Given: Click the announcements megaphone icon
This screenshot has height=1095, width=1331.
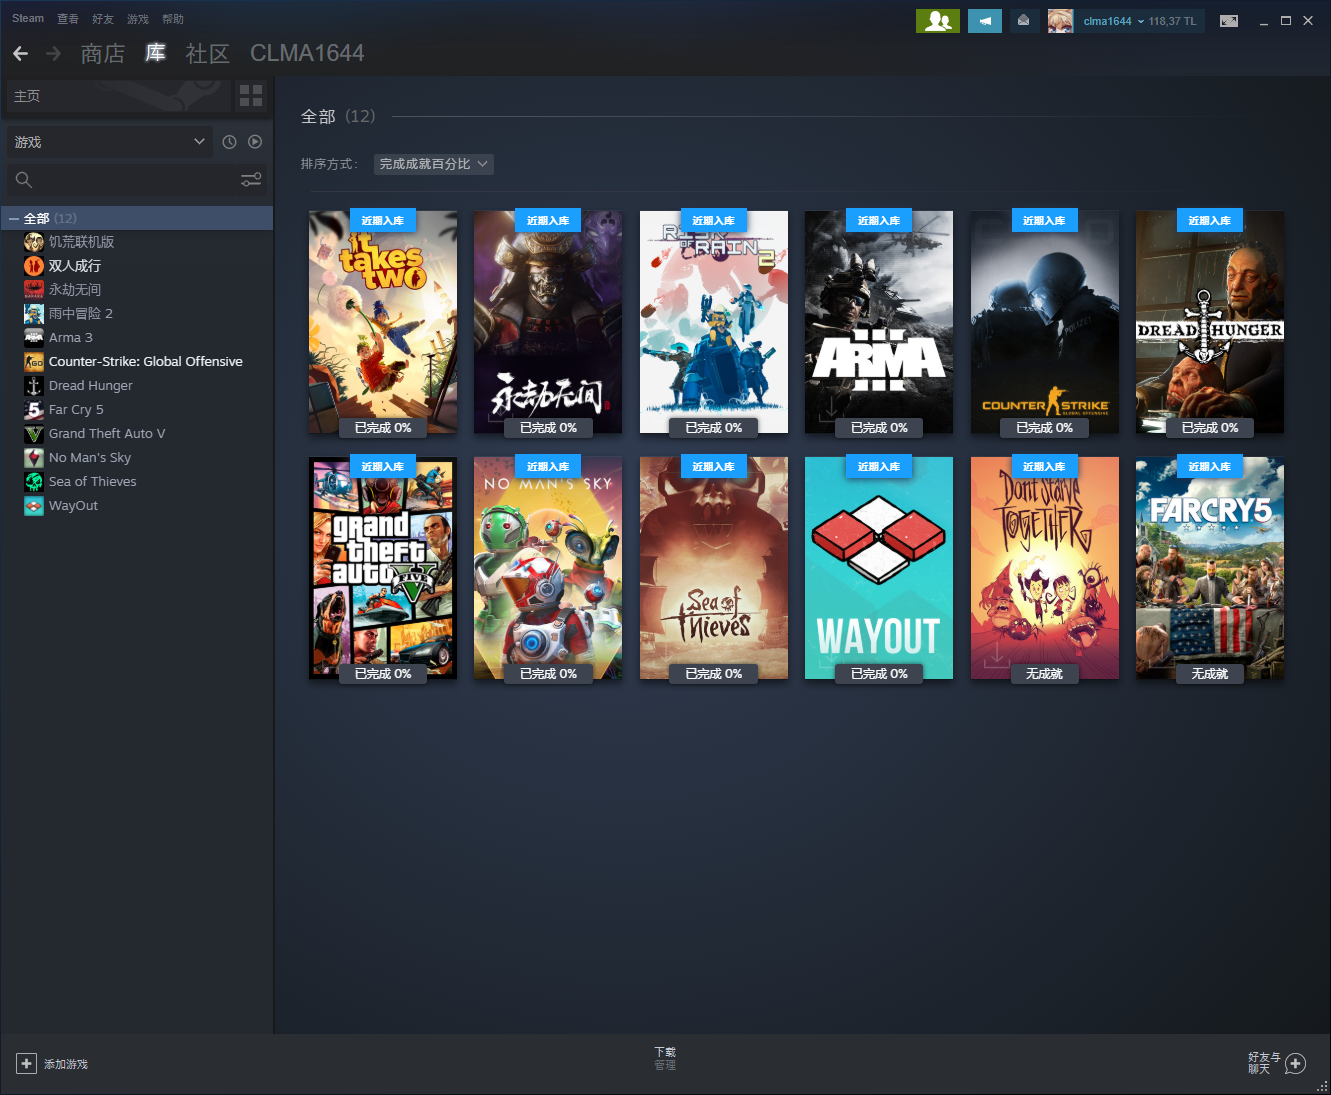Looking at the screenshot, I should click(x=985, y=21).
